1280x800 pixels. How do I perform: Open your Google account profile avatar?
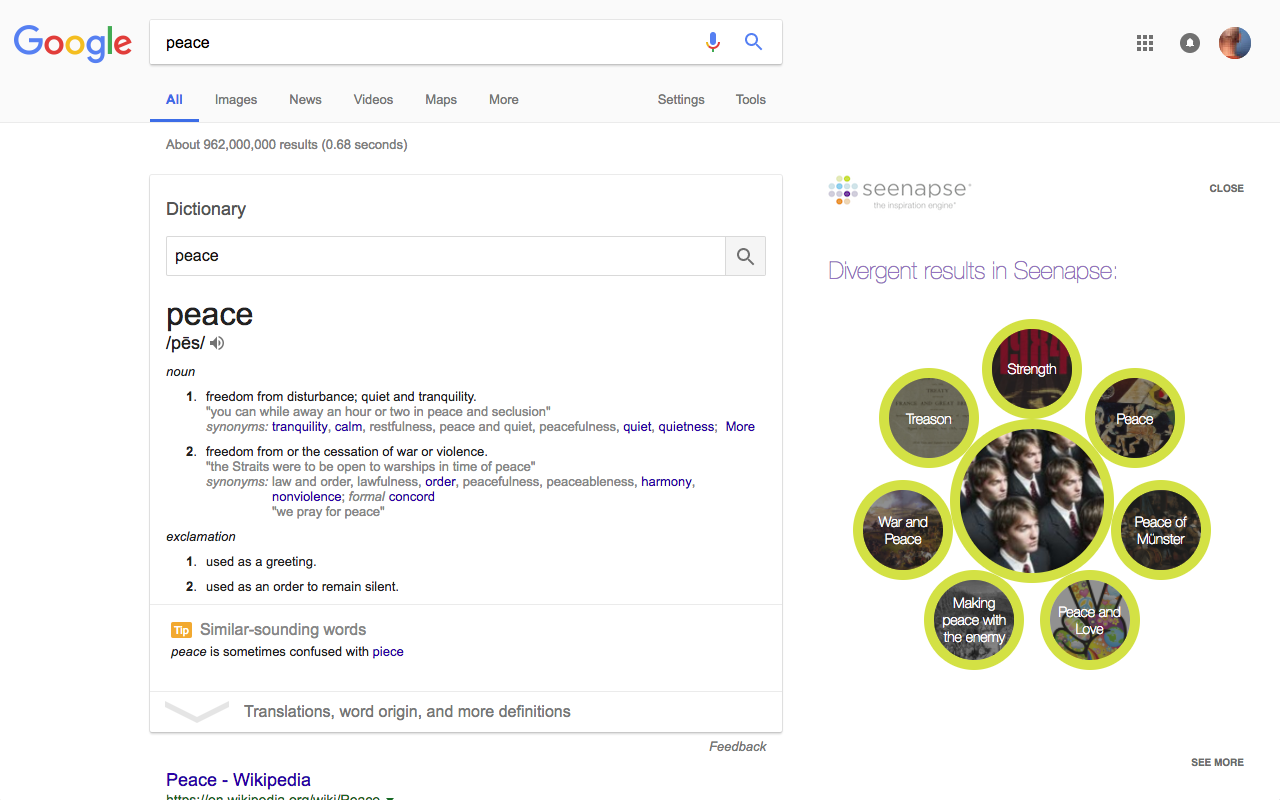[1234, 43]
